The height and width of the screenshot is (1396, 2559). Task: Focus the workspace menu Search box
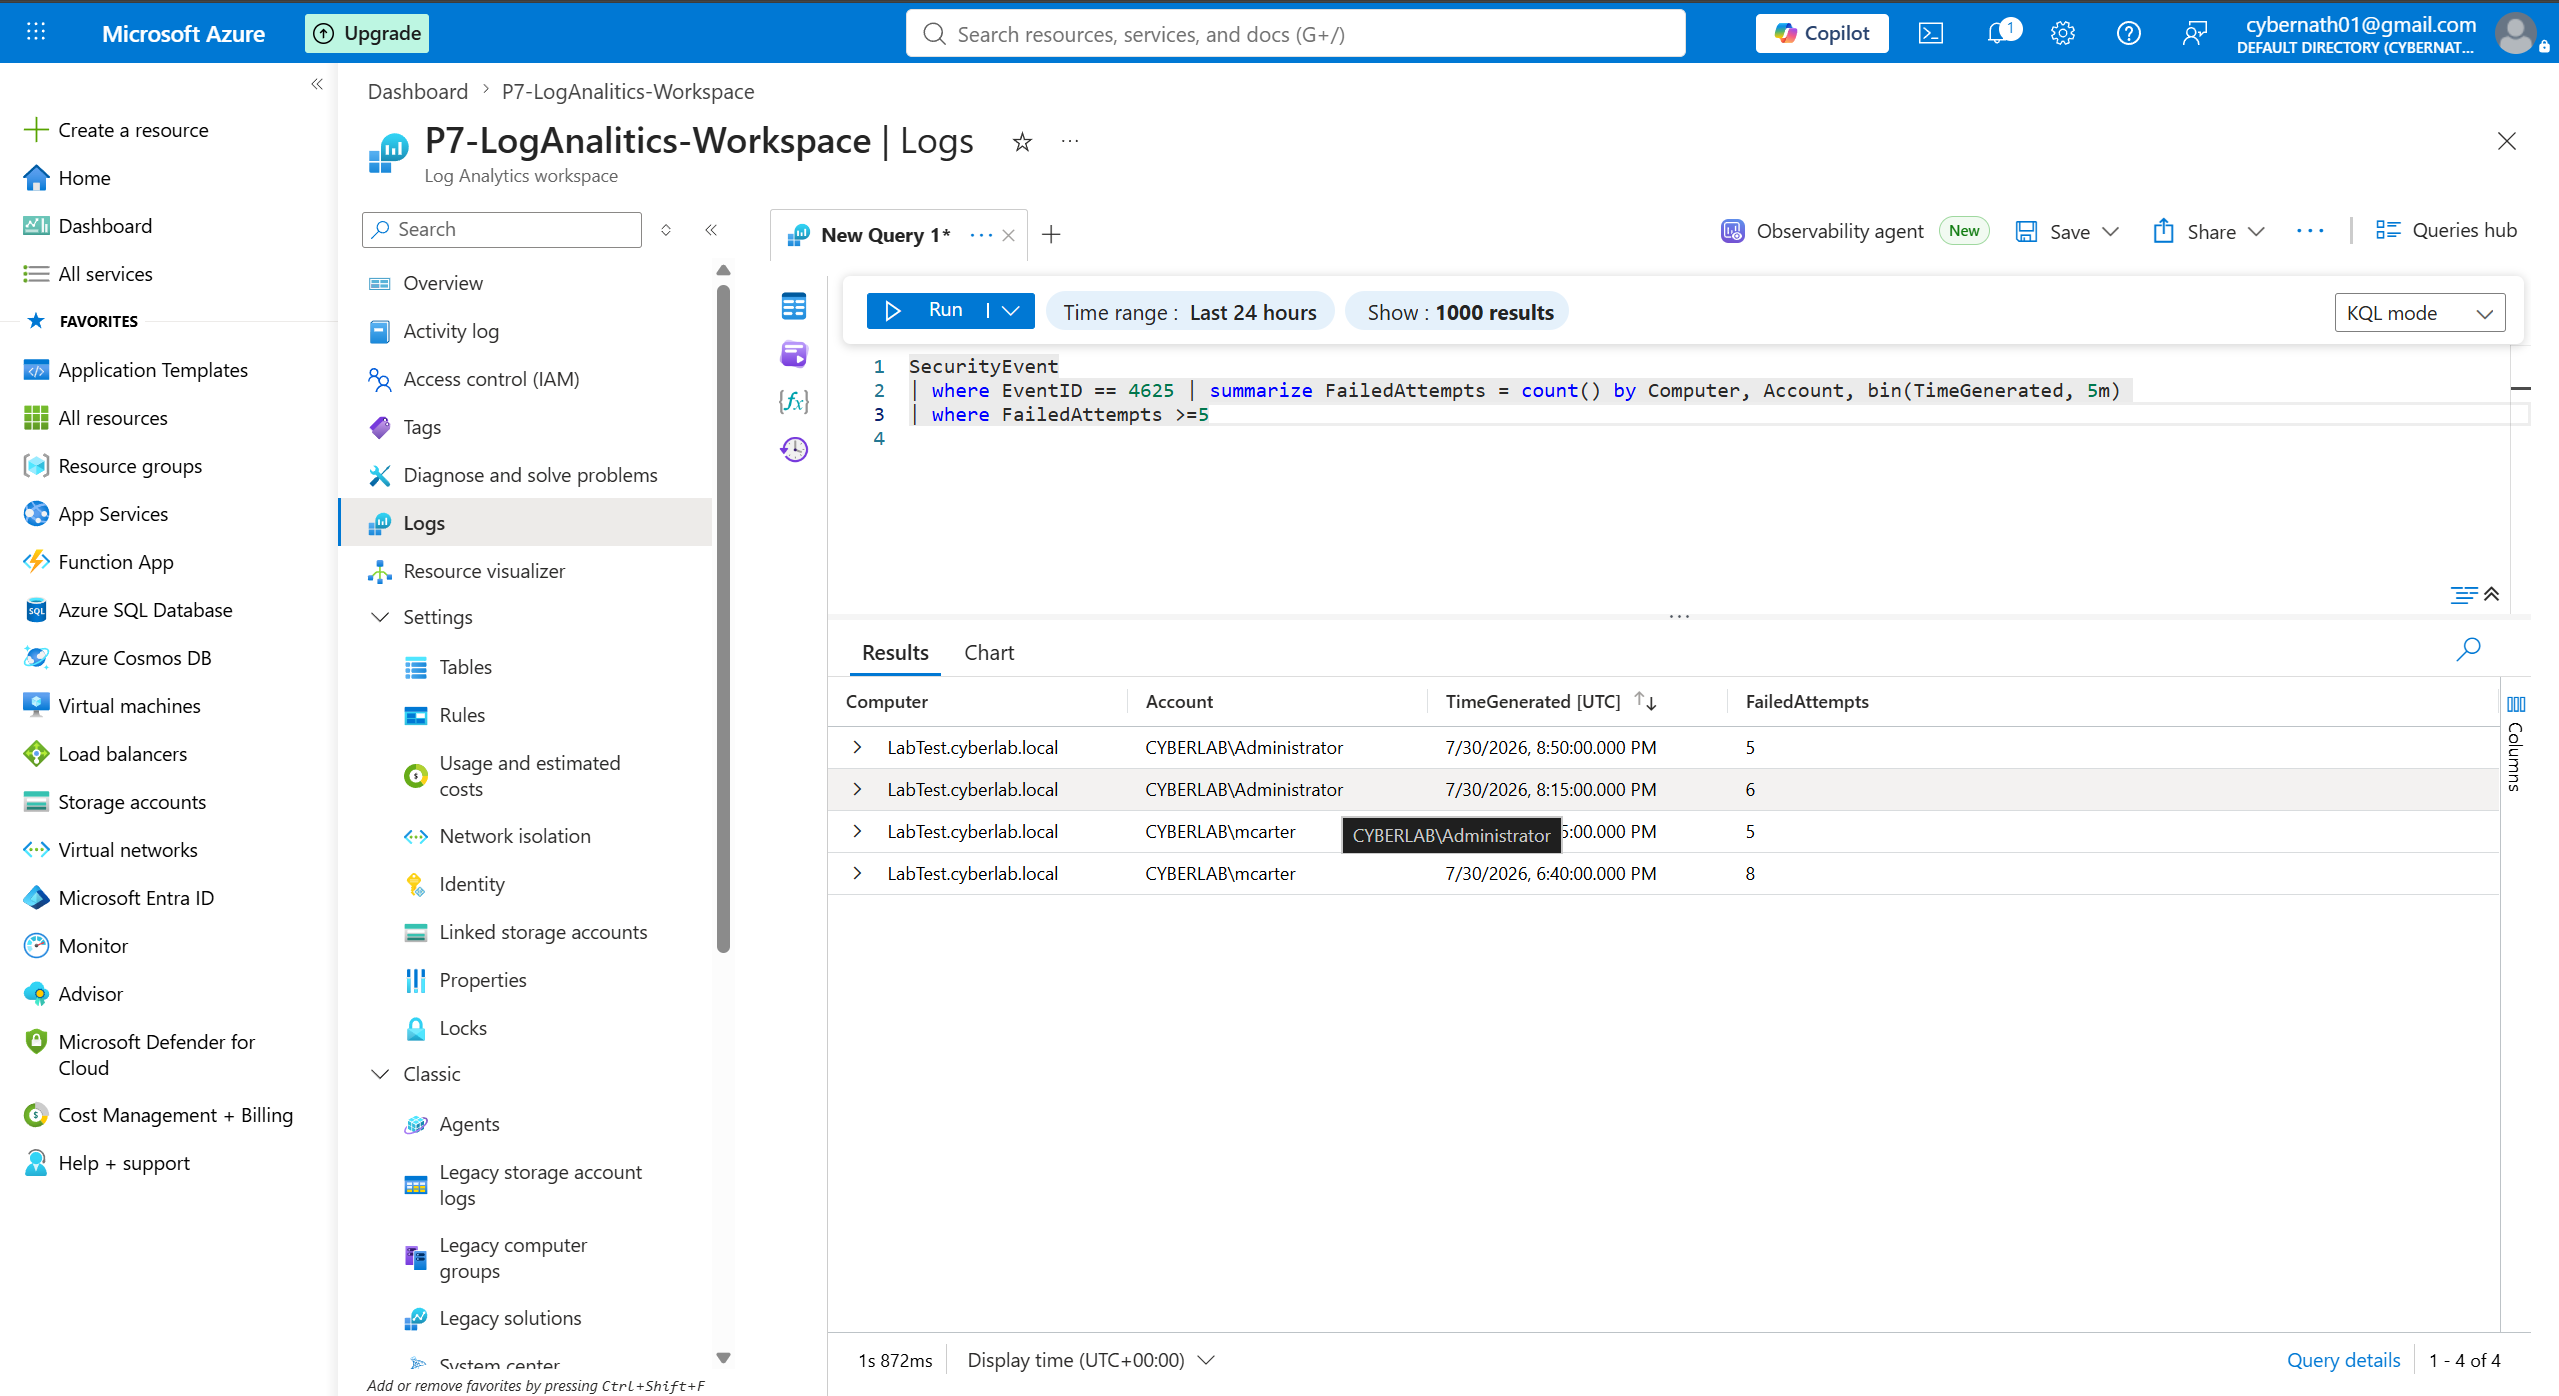[502, 230]
